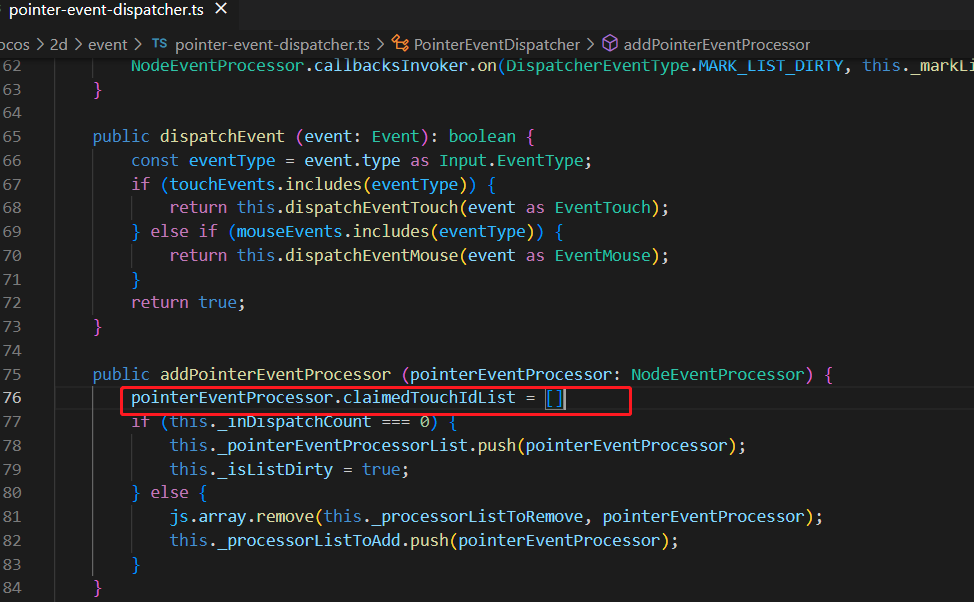Image resolution: width=974 pixels, height=602 pixels.
Task: Click dispatchEventTouch call on line 68
Action: point(371,208)
